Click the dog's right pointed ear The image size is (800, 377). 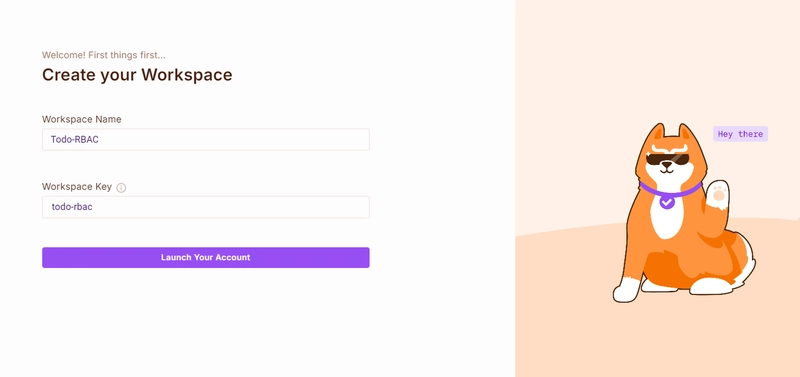point(685,135)
